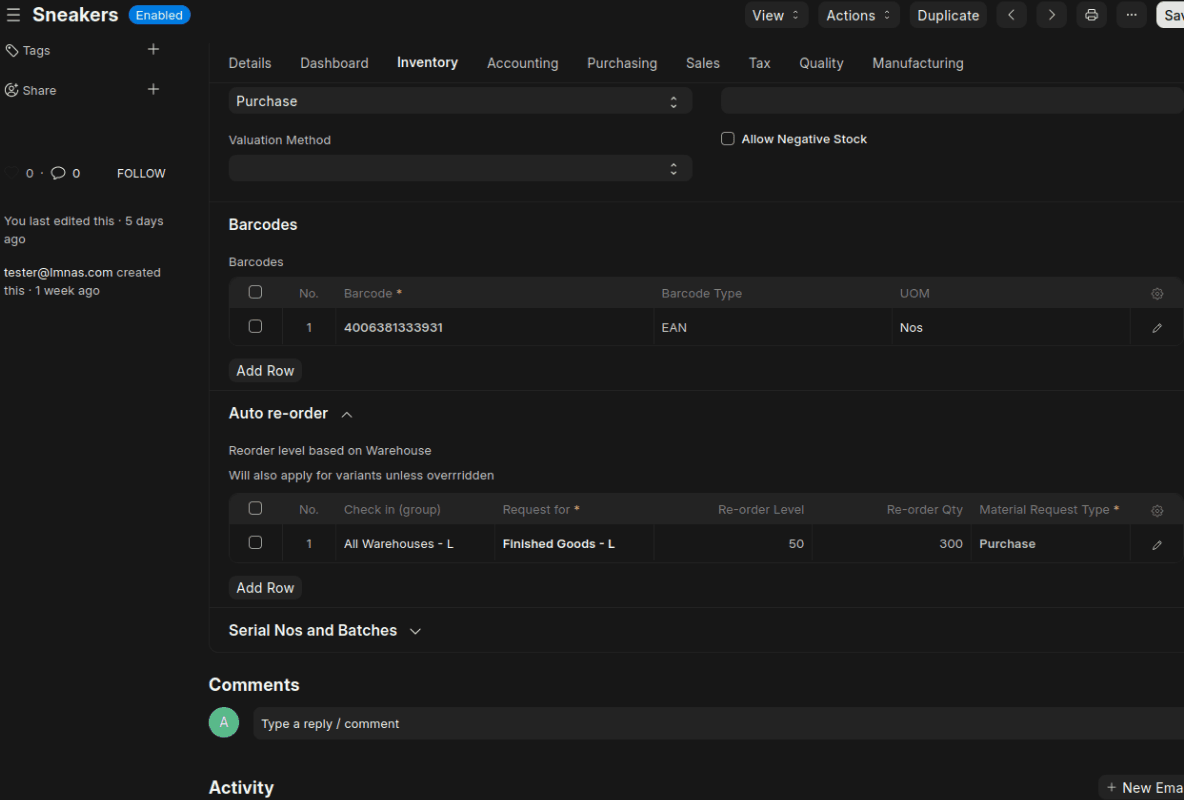Screen dimensions: 1184x800
Task: Enable Allow Negative Stock
Action: [728, 138]
